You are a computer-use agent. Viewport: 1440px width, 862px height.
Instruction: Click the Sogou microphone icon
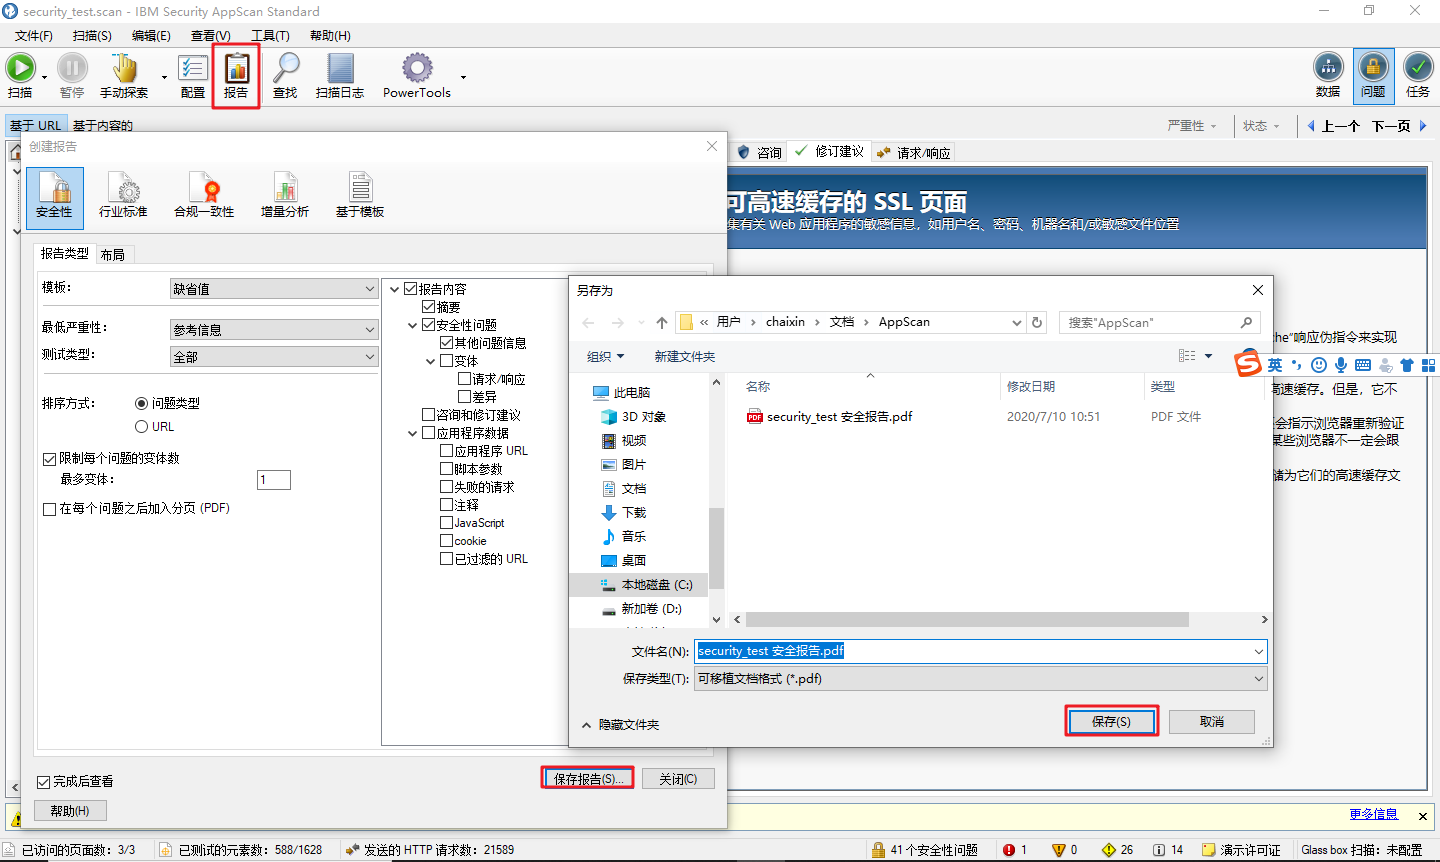pos(1341,365)
